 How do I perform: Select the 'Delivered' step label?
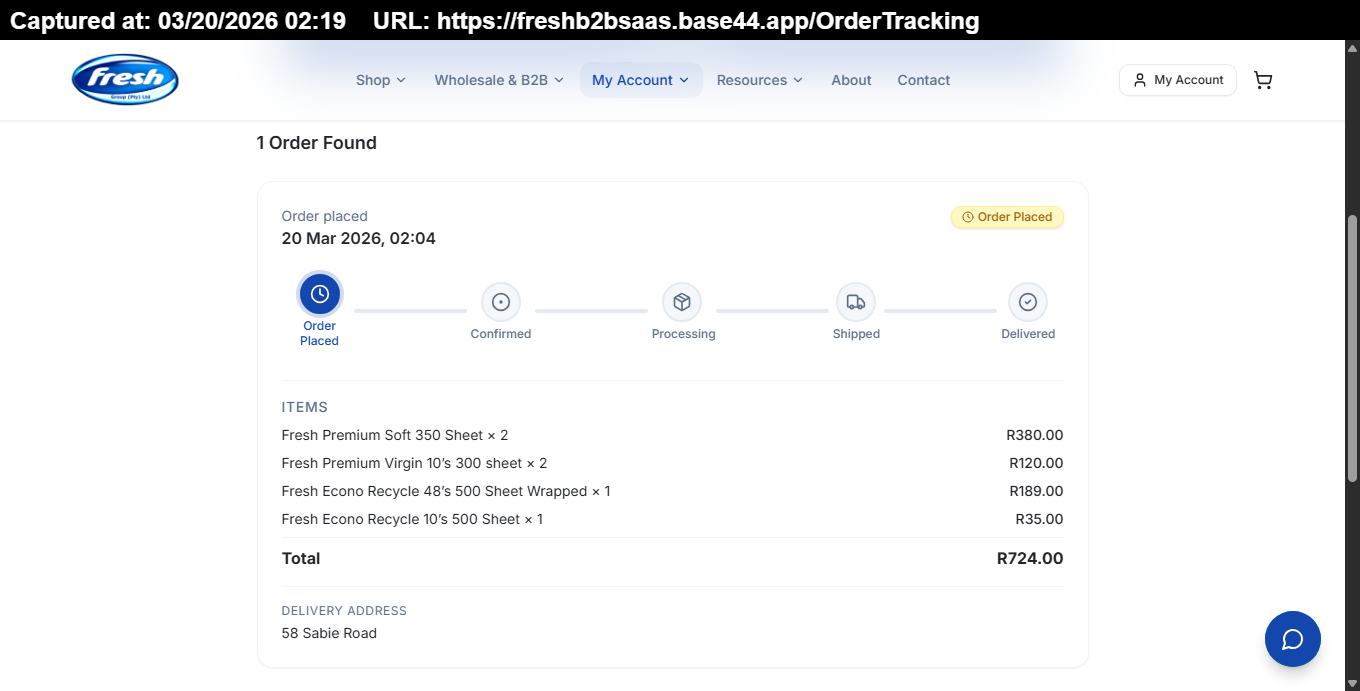coord(1028,334)
